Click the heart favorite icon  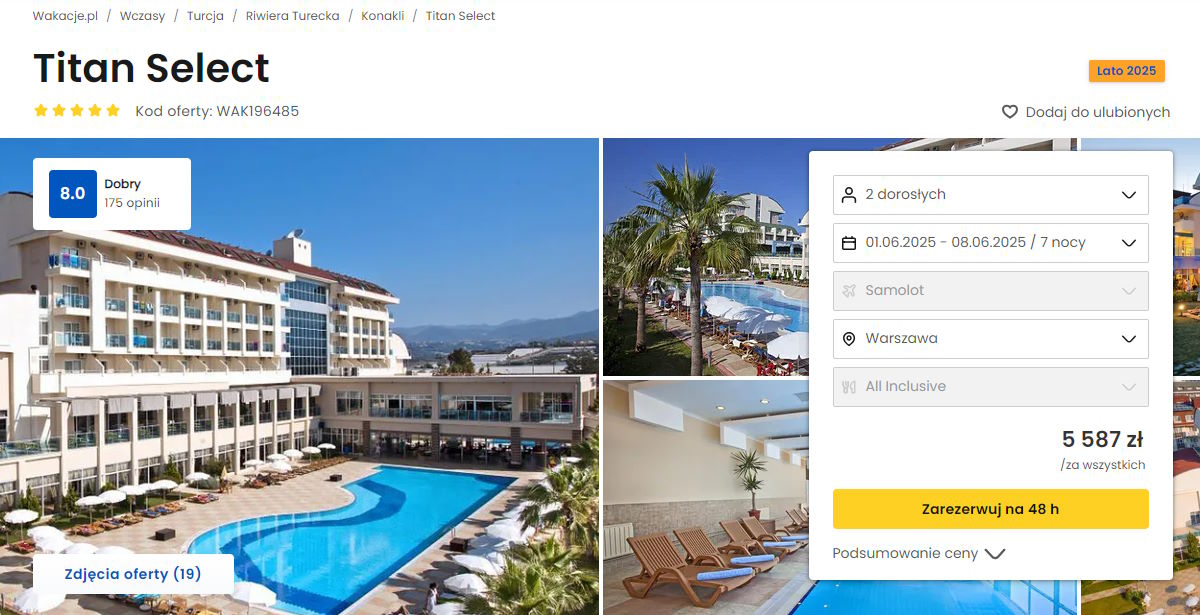tap(1010, 112)
